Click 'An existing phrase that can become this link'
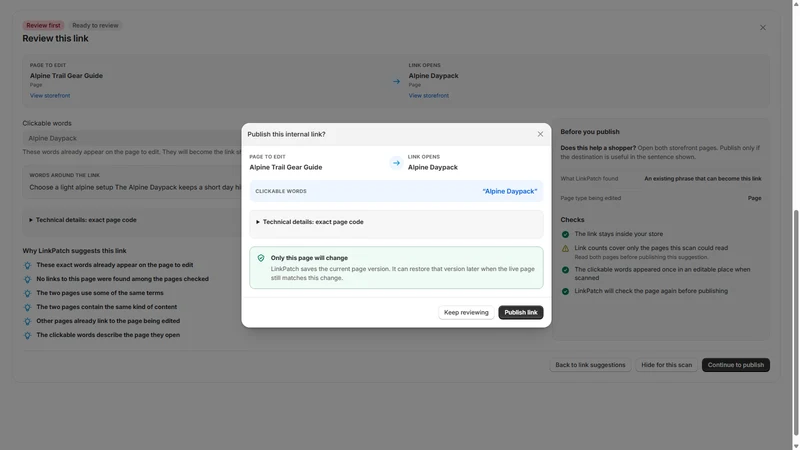Image resolution: width=800 pixels, height=450 pixels. [703, 179]
